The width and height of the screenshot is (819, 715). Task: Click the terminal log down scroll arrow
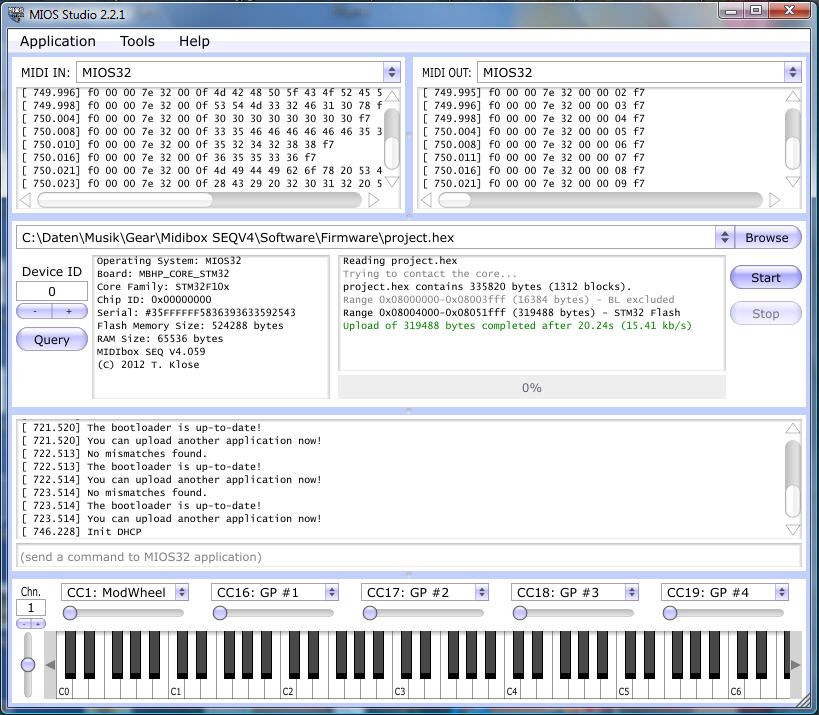[x=792, y=530]
